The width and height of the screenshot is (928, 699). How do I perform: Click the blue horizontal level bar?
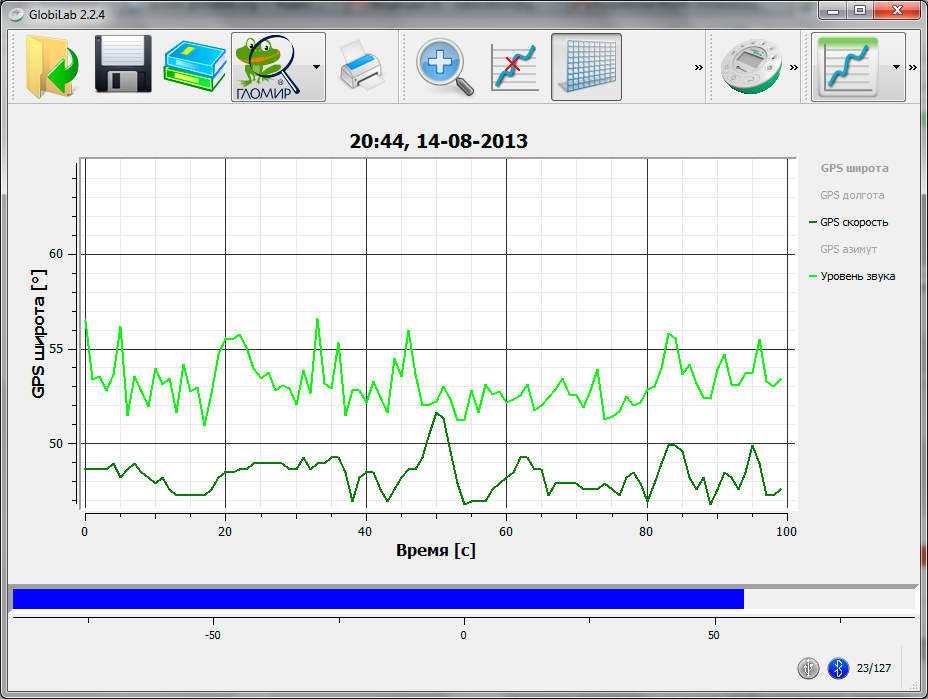tap(378, 599)
